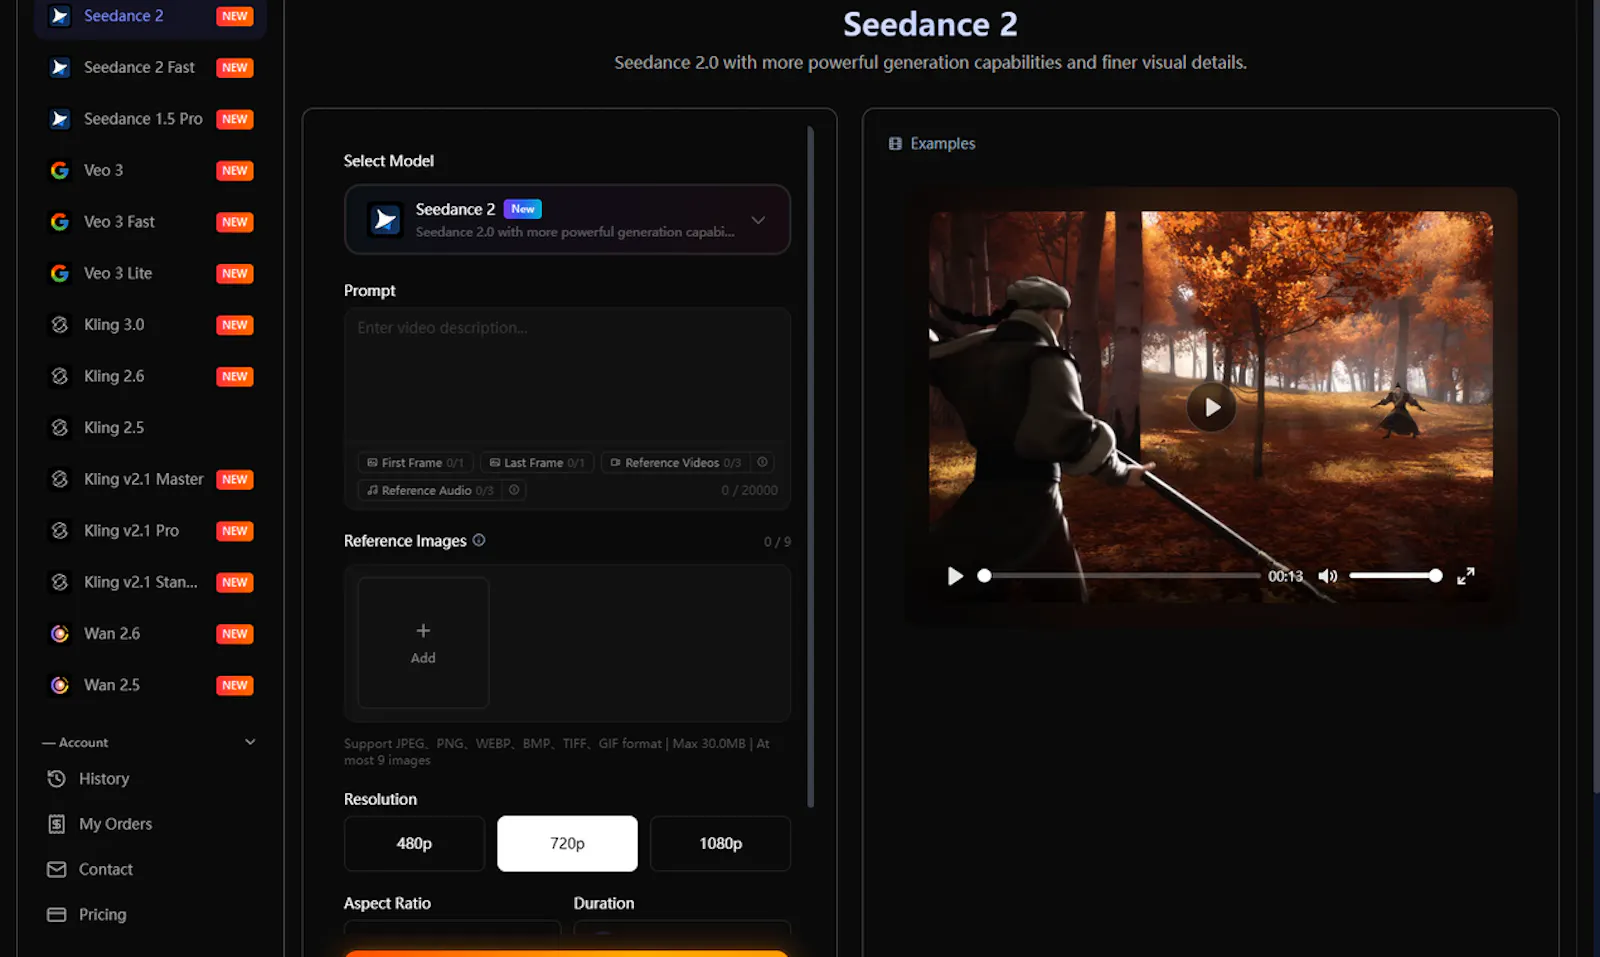1600x957 pixels.
Task: Open My Orders receipt icon
Action: [57, 824]
